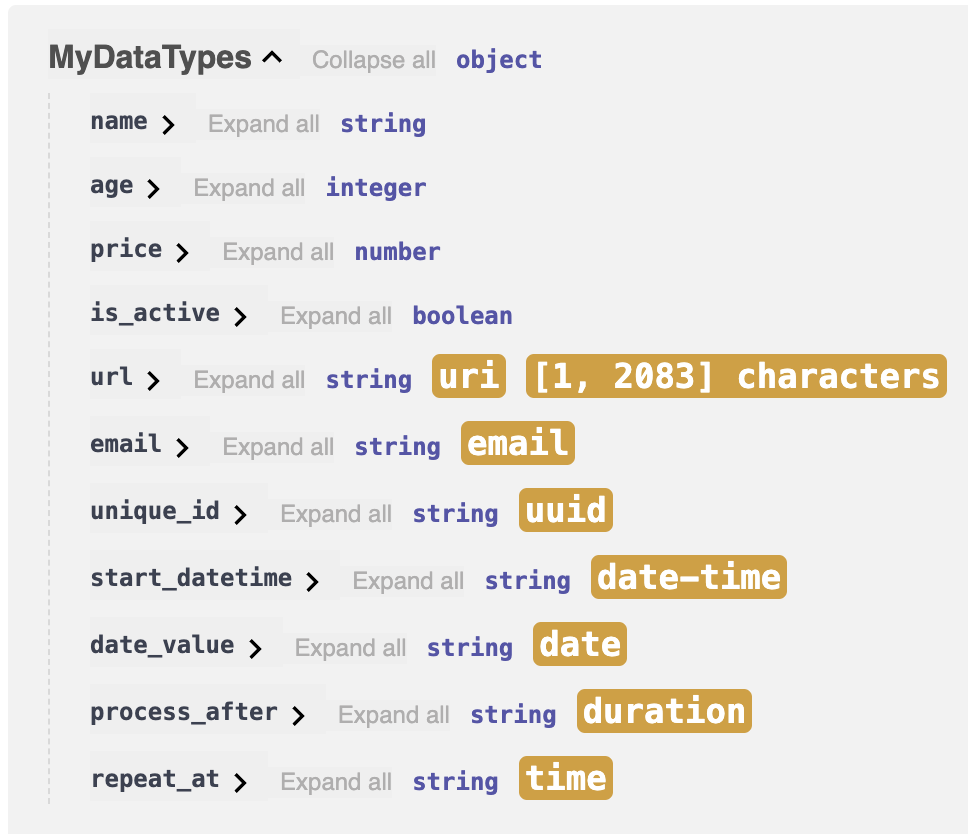Click the uri format badge

469,376
